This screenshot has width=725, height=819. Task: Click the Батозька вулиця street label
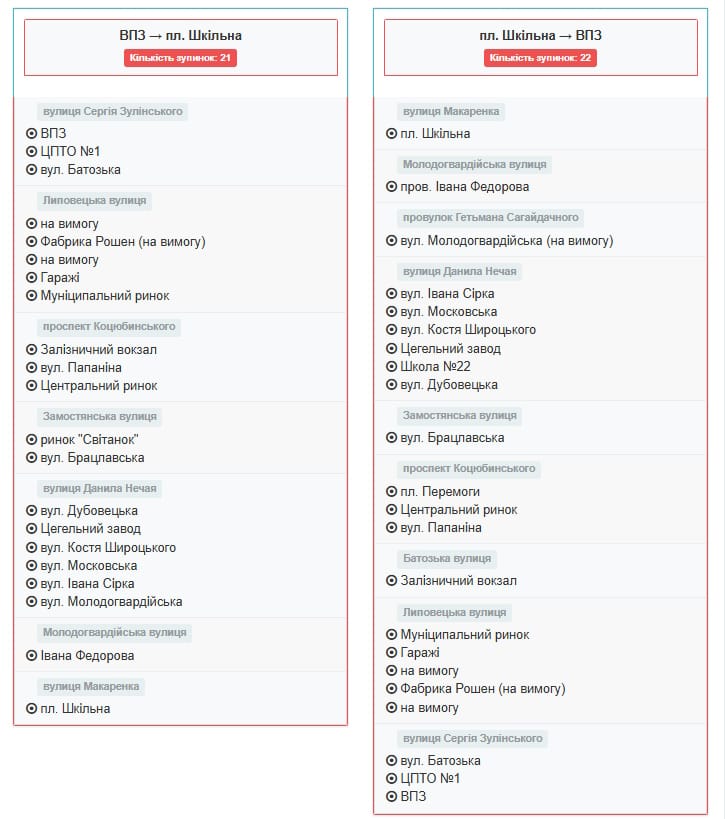pyautogui.click(x=447, y=559)
